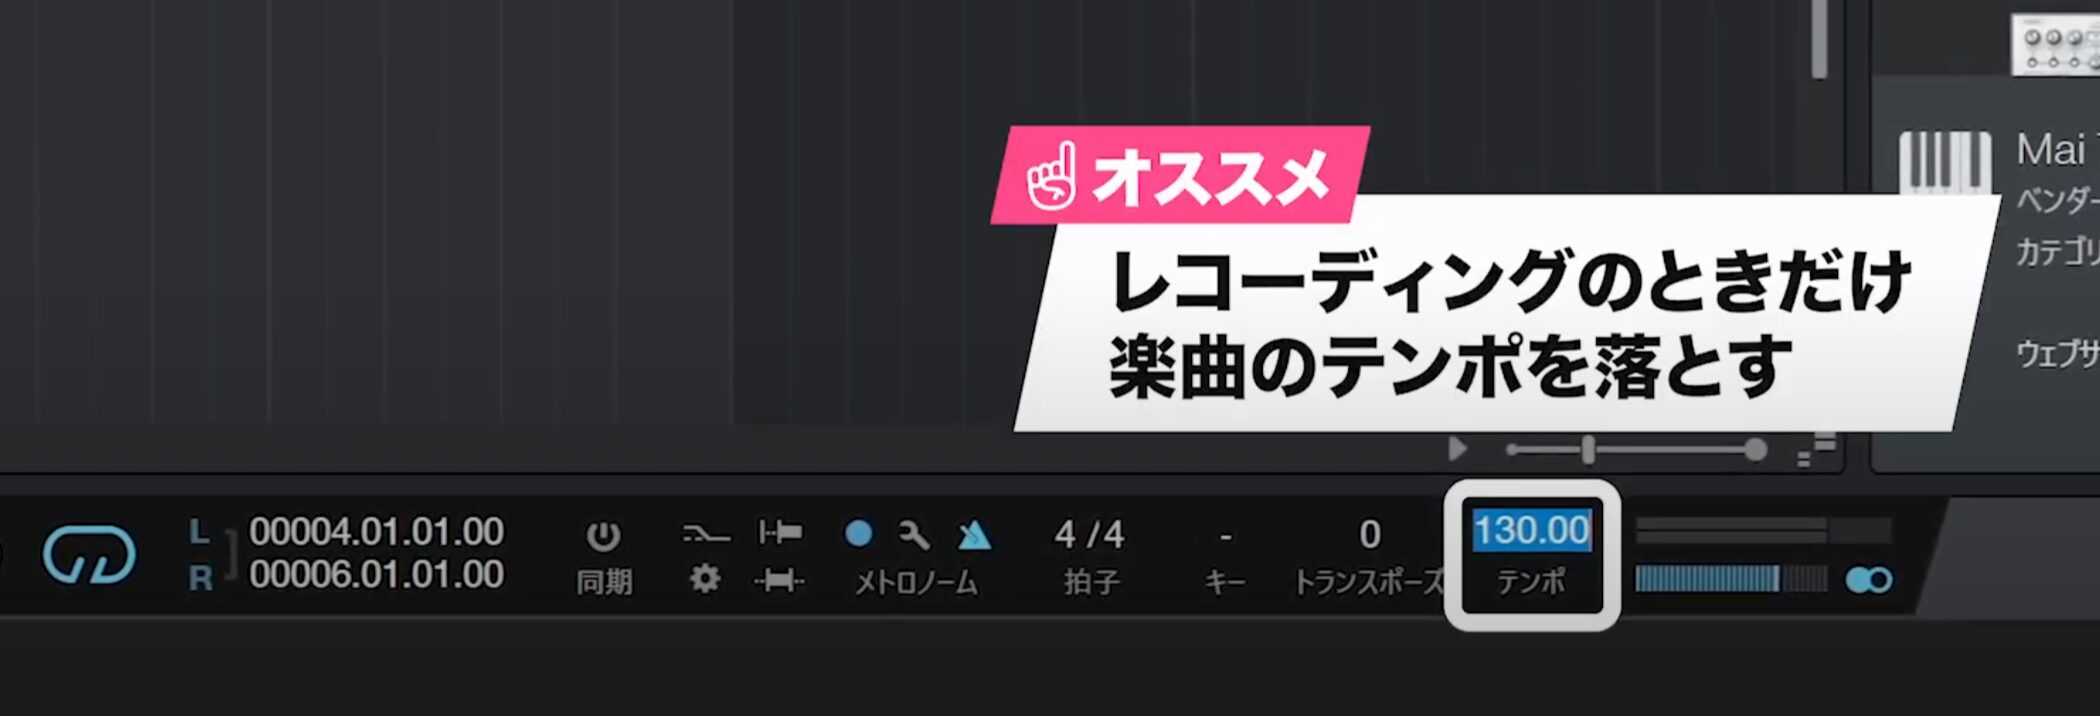Toggle the auto punch icon
Screen dimensions: 2100x716
(705, 535)
